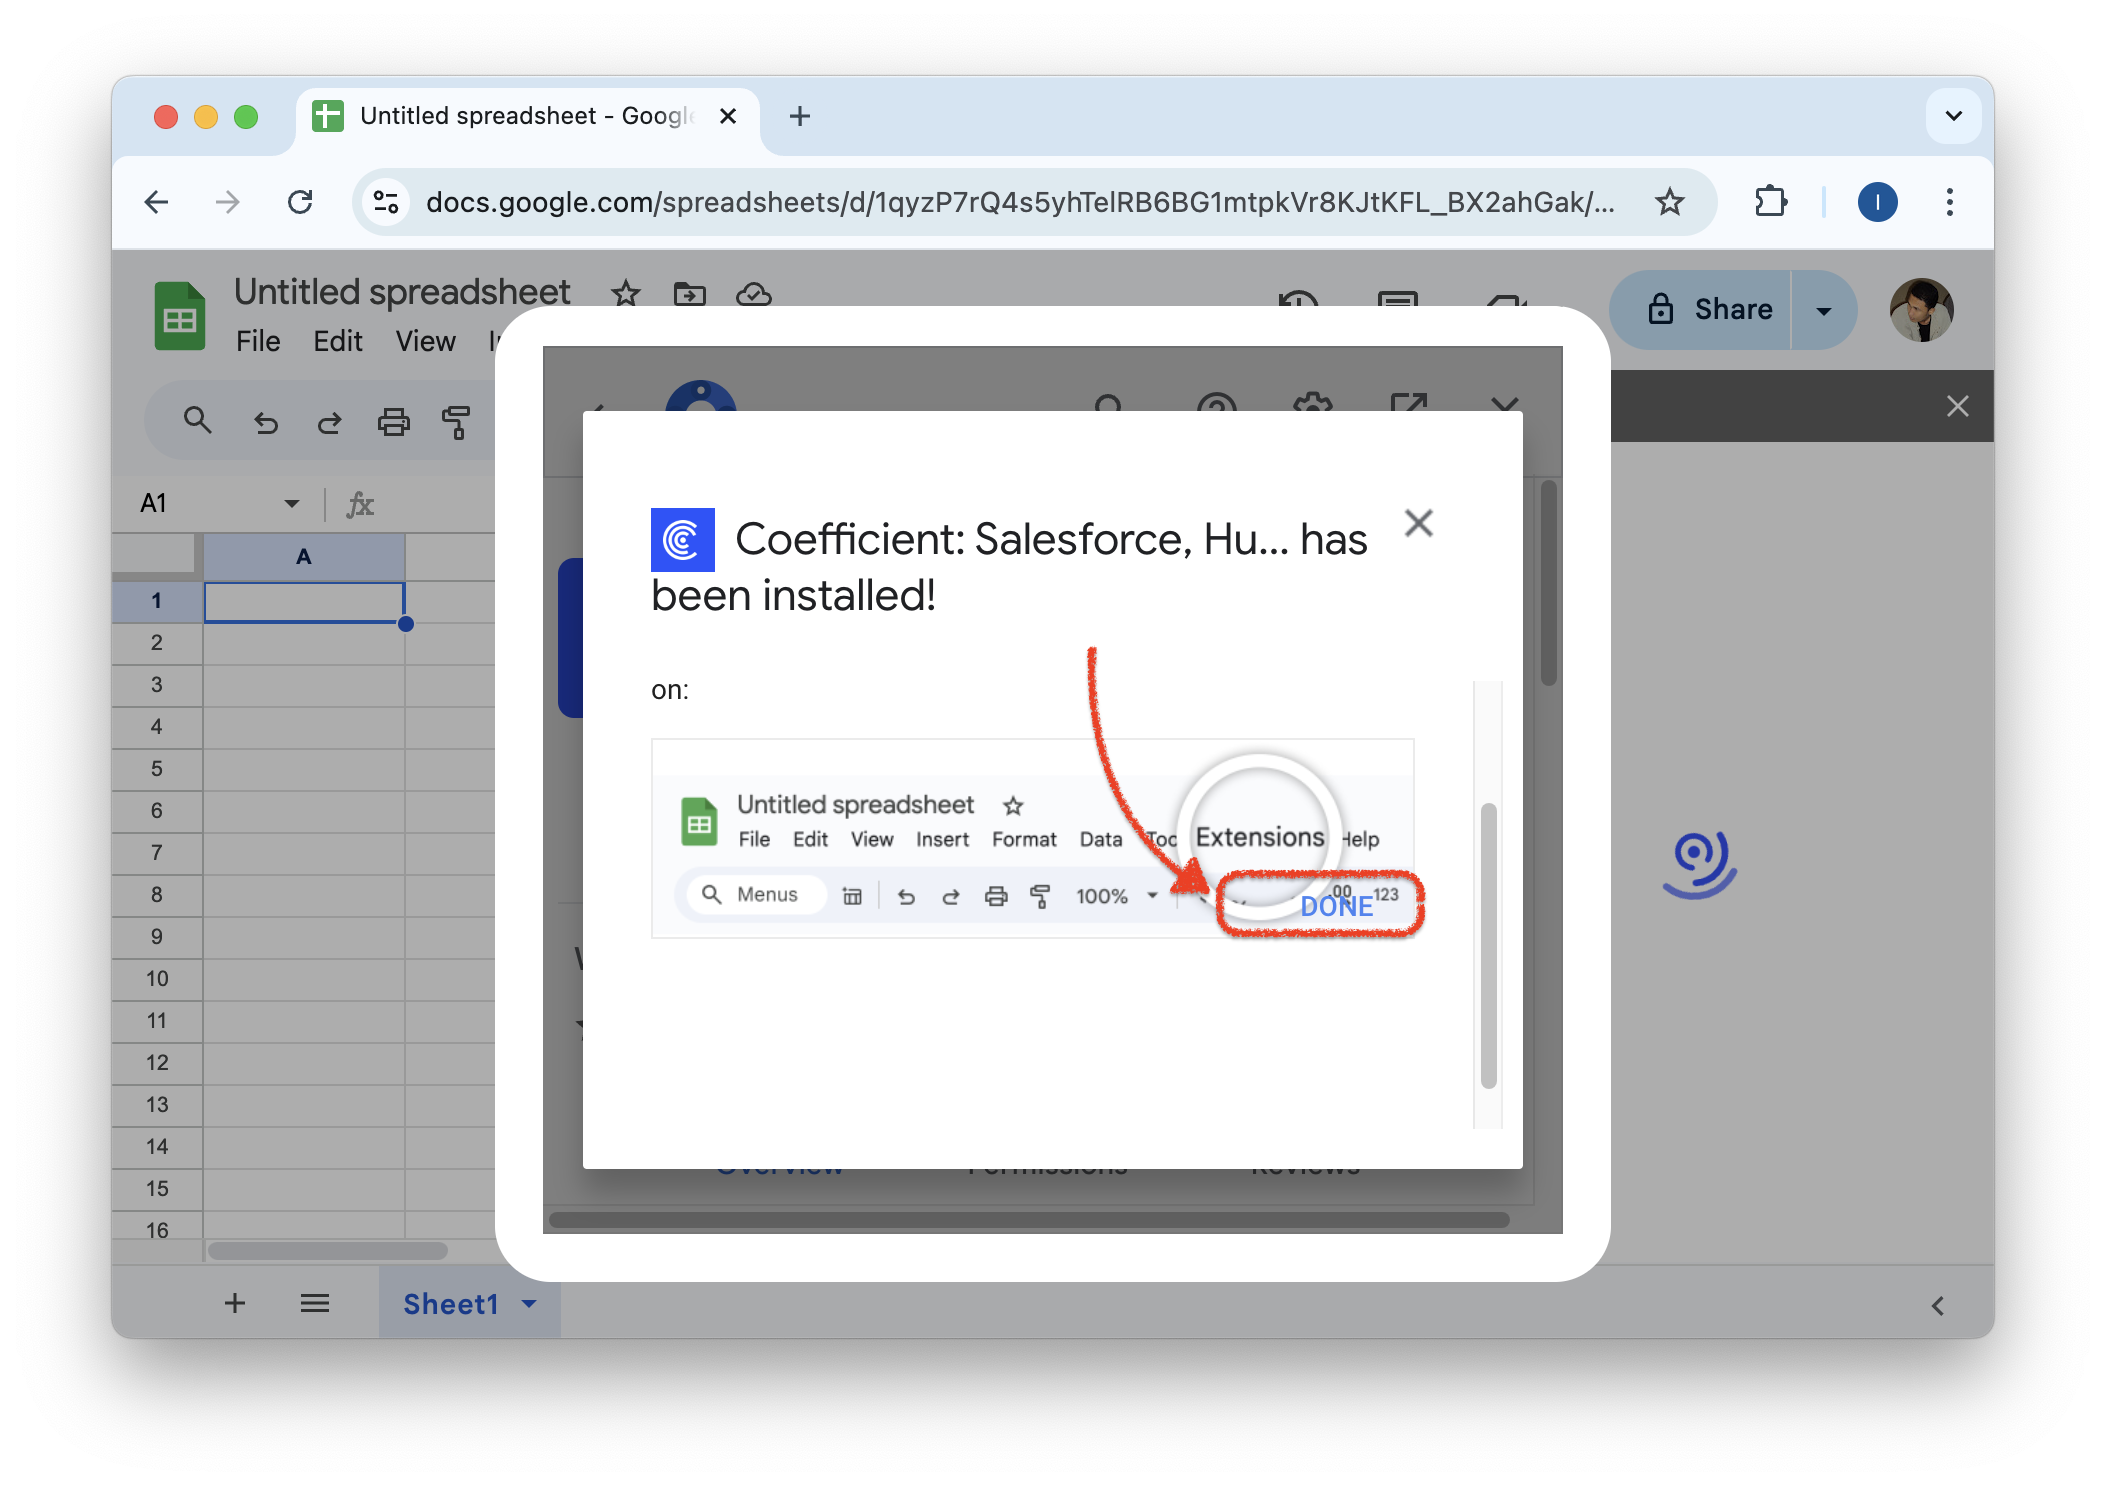Screen dimensions: 2106x1486
Task: Click the undo icon in the toolbar
Action: (265, 423)
